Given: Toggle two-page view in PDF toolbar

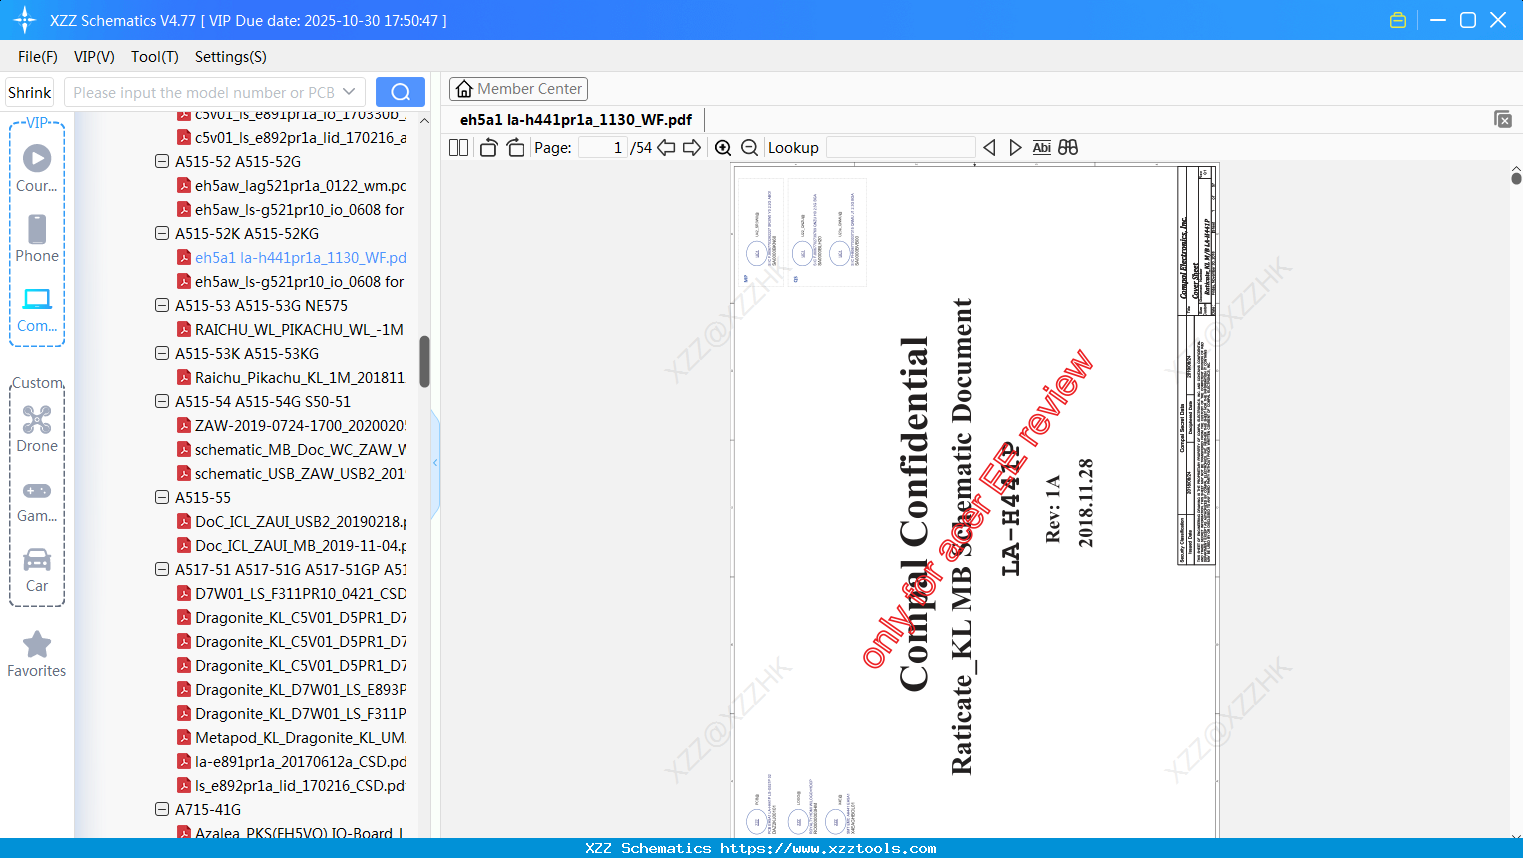Looking at the screenshot, I should [x=459, y=148].
